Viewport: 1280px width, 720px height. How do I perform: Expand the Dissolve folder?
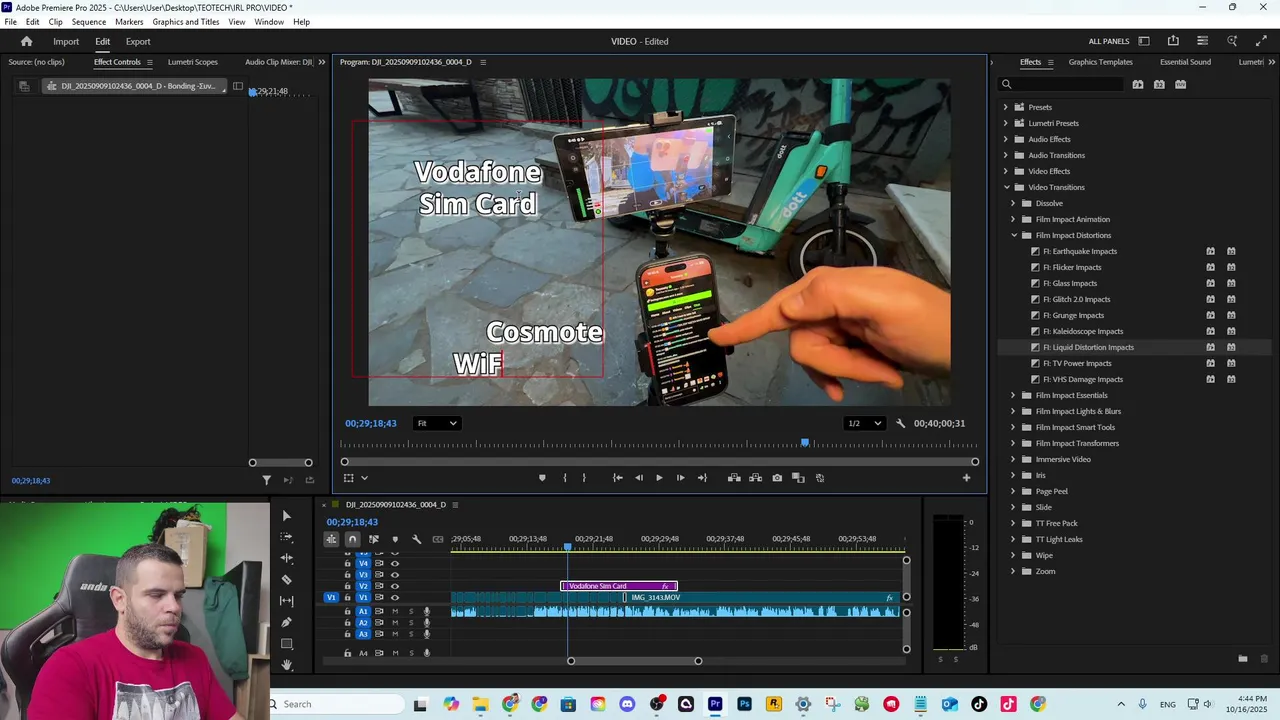(1013, 203)
